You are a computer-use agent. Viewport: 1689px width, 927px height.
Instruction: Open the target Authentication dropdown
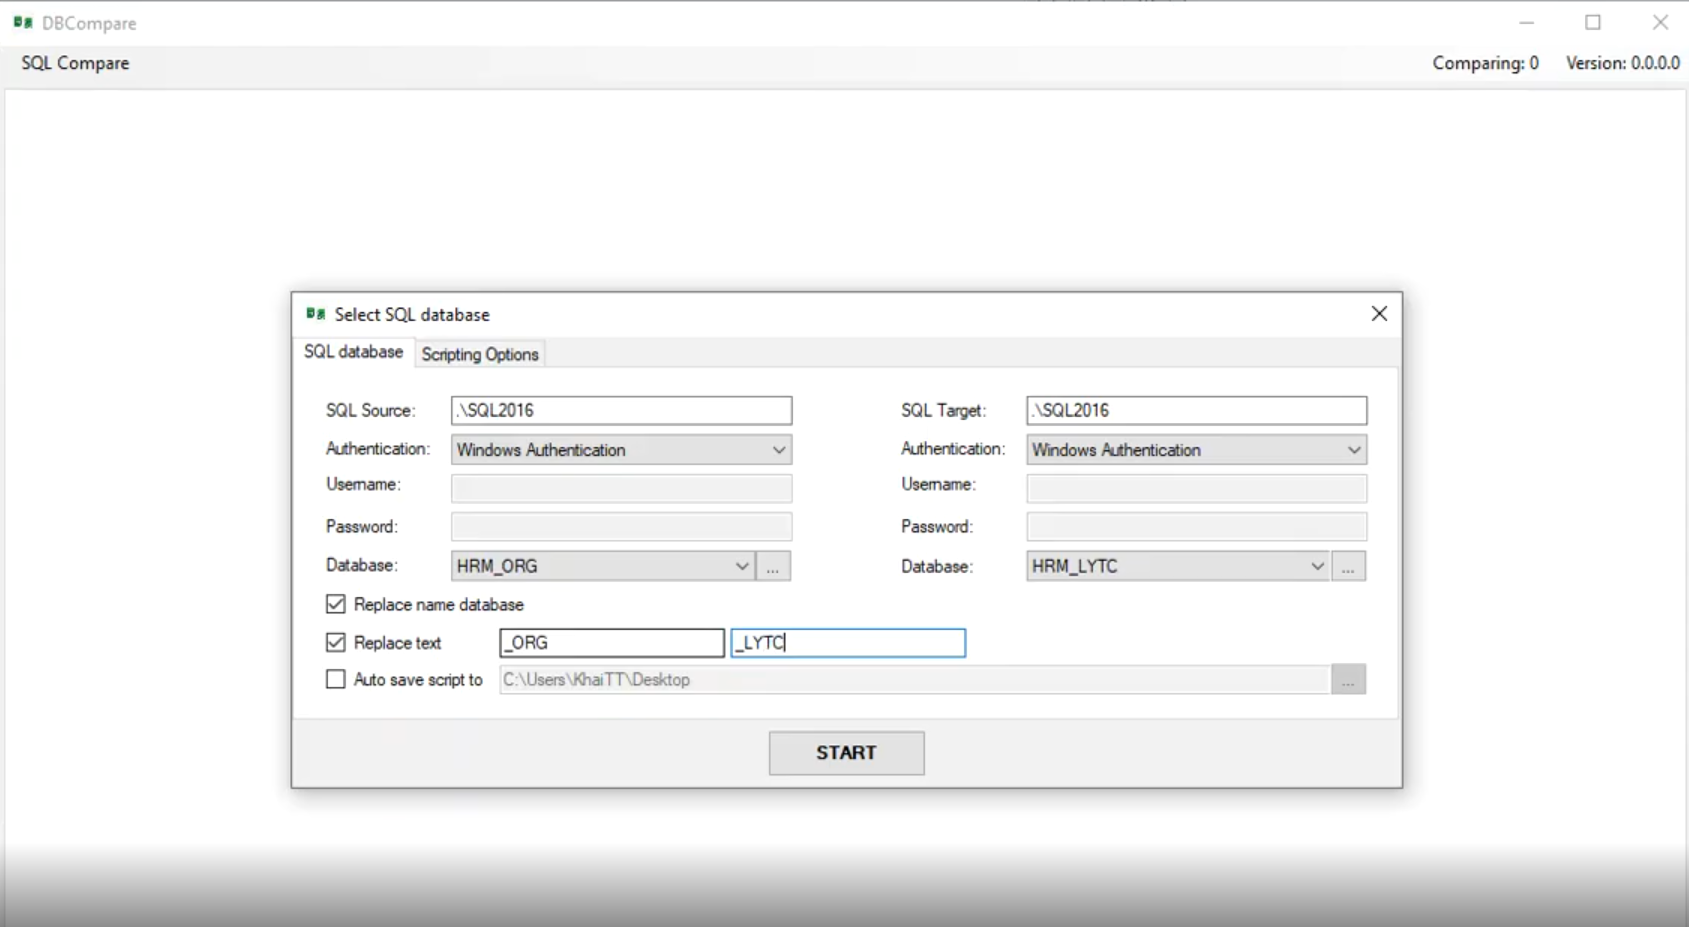[x=1196, y=450]
